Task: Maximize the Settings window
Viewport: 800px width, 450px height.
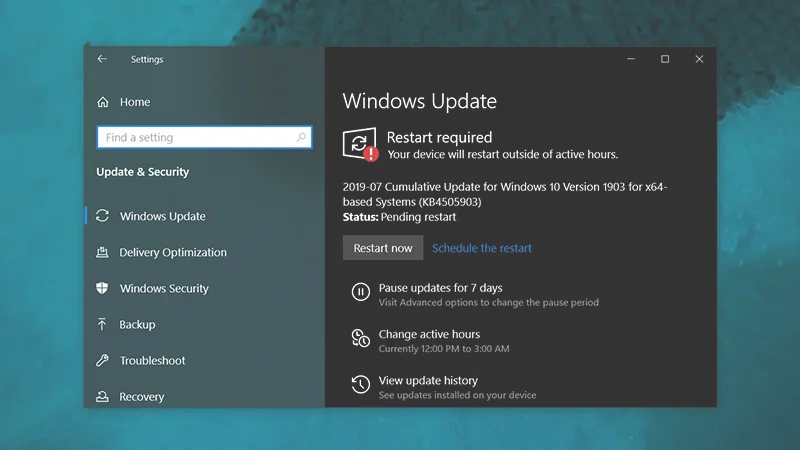Action: 665,59
